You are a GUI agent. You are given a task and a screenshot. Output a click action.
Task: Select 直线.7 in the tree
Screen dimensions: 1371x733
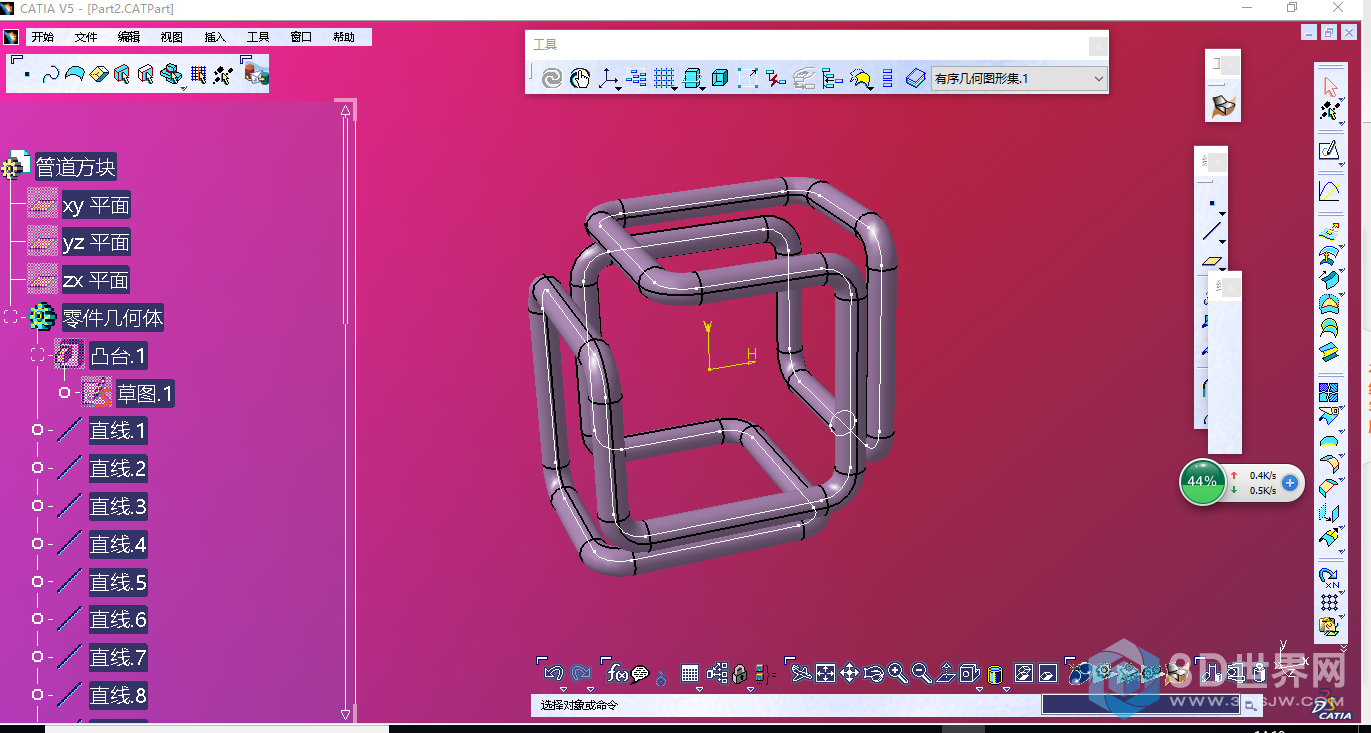coord(118,658)
